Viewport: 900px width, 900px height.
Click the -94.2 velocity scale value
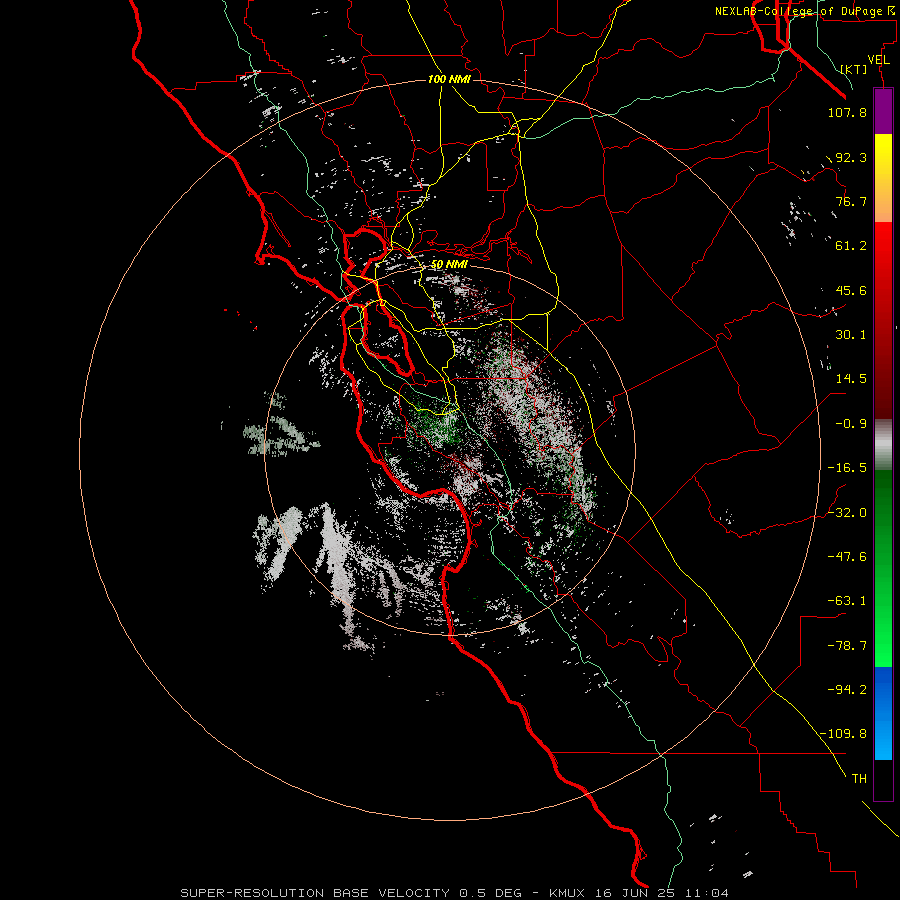[847, 690]
